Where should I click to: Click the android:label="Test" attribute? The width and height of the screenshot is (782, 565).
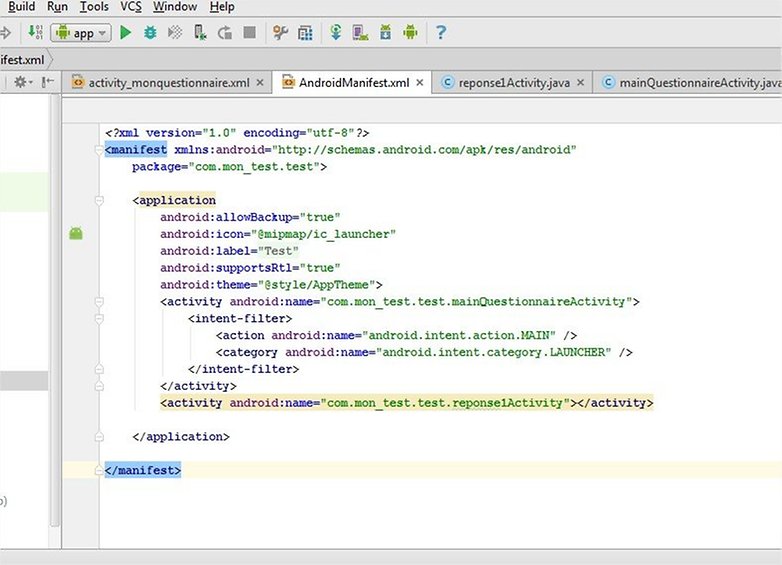click(x=229, y=251)
